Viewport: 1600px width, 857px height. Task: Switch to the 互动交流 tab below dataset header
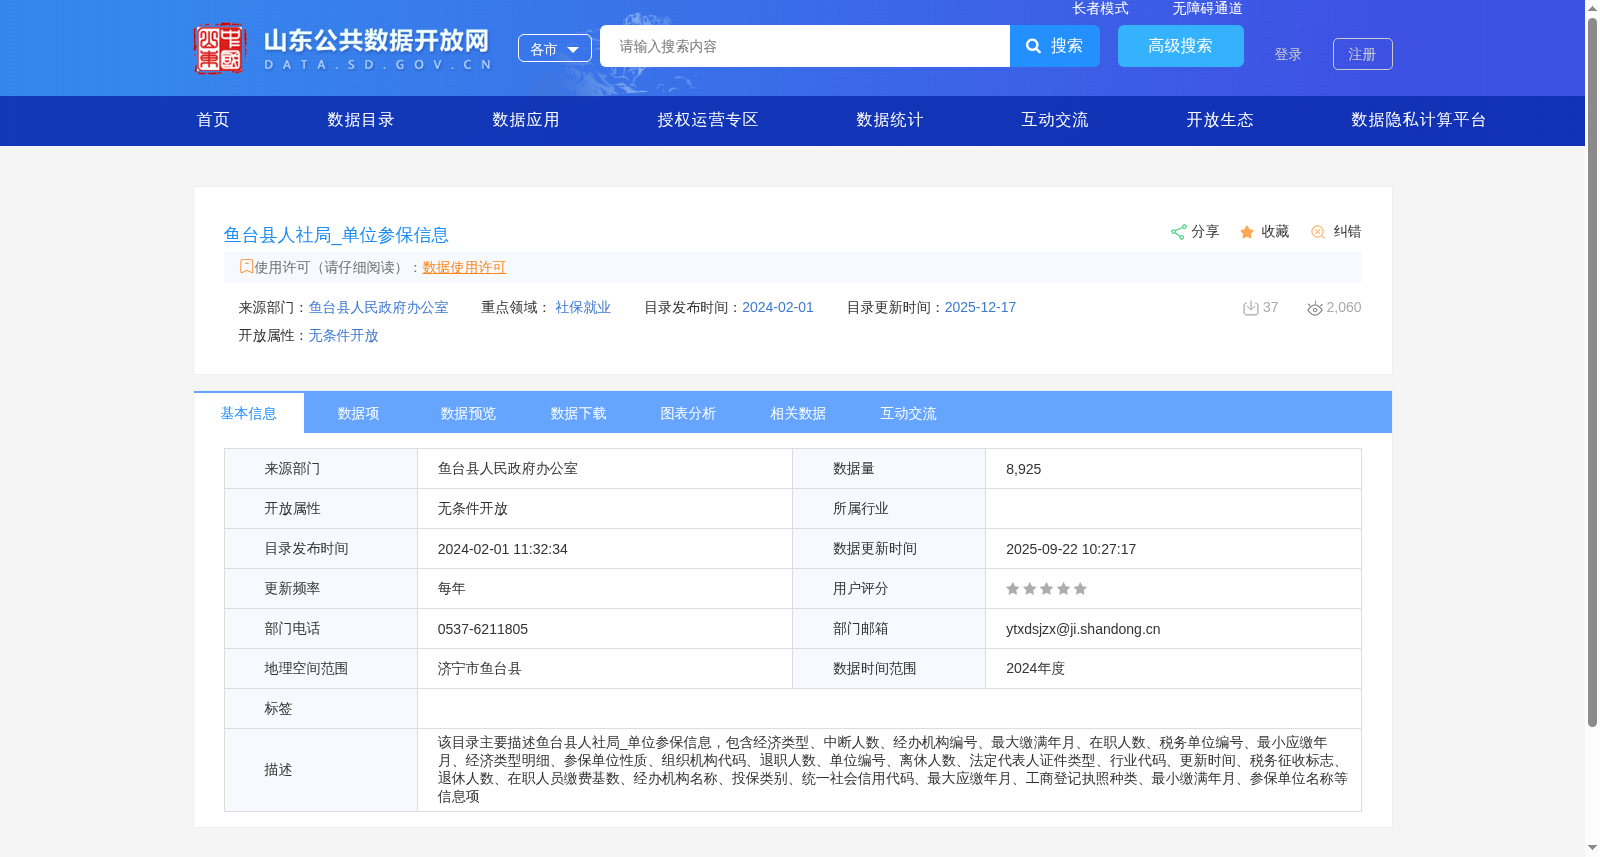coord(909,413)
